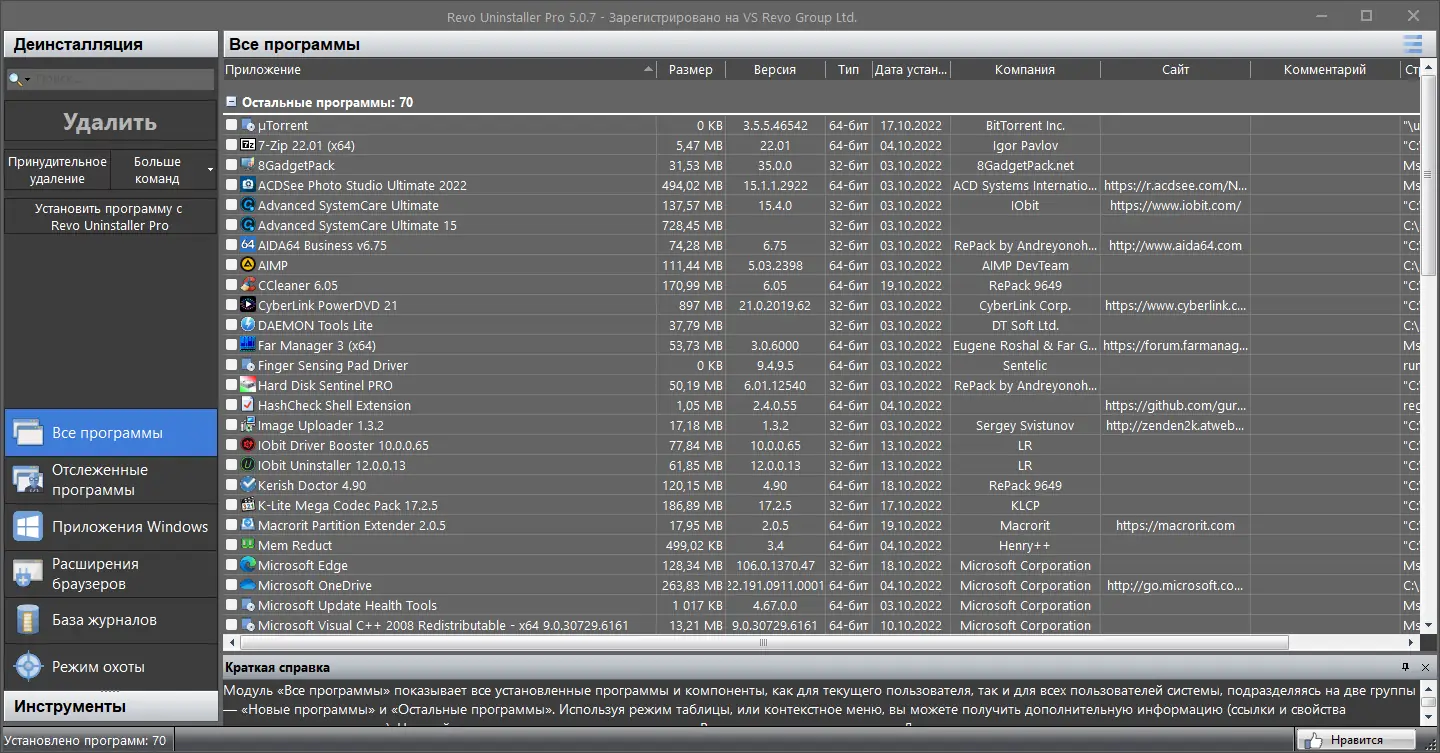Viewport: 1440px width, 753px height.
Task: Select the Hard Disk Sentinel PRO checkbox
Action: [x=232, y=385]
